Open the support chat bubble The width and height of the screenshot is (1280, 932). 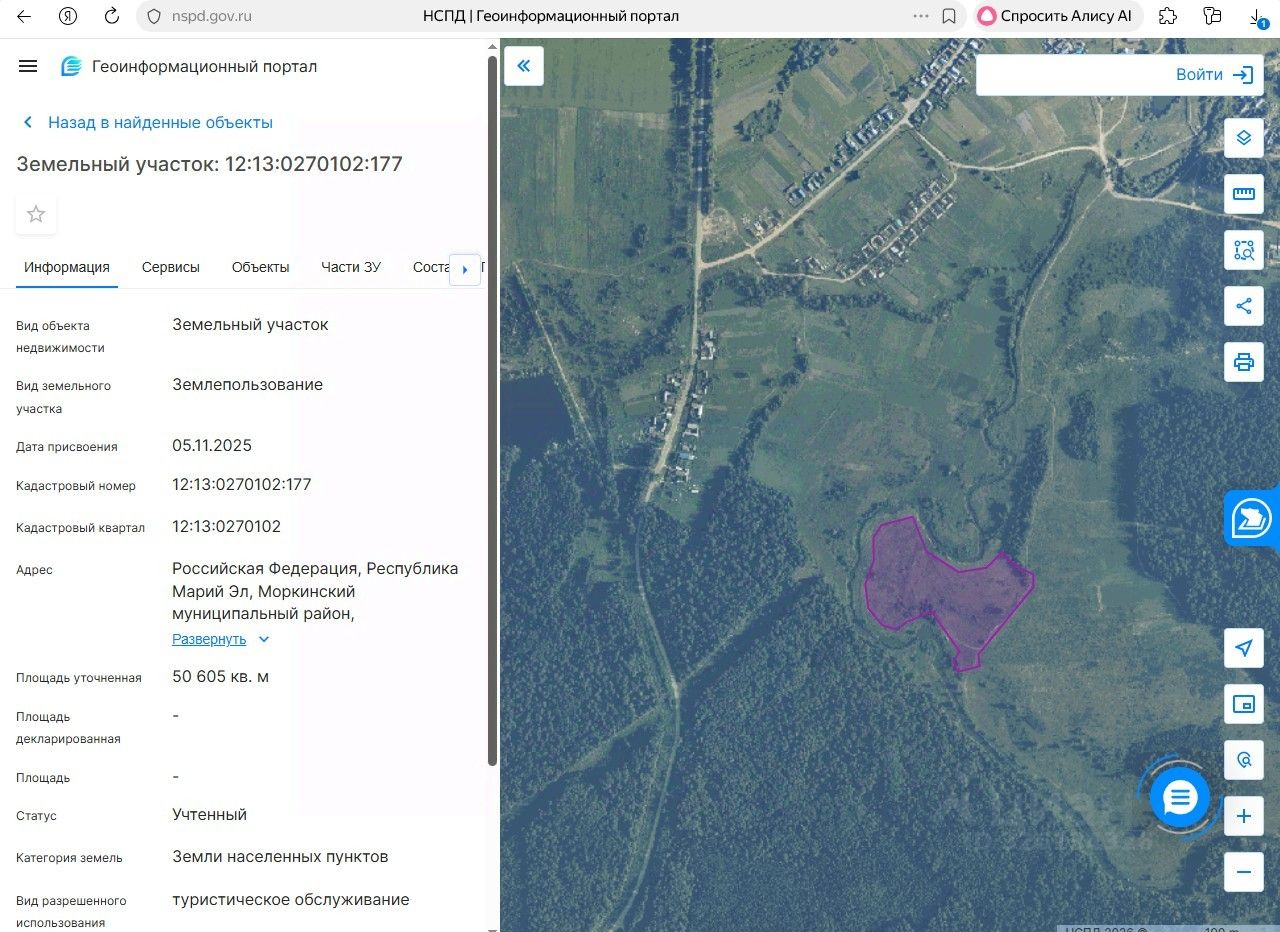(x=1180, y=797)
